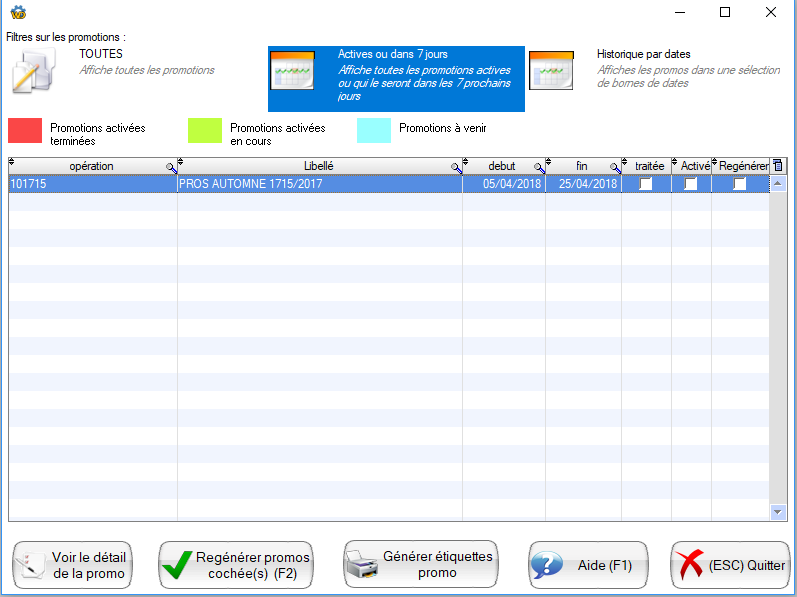This screenshot has width=797, height=597.
Task: Tick the traitée checkbox for operation 101715
Action: point(646,184)
